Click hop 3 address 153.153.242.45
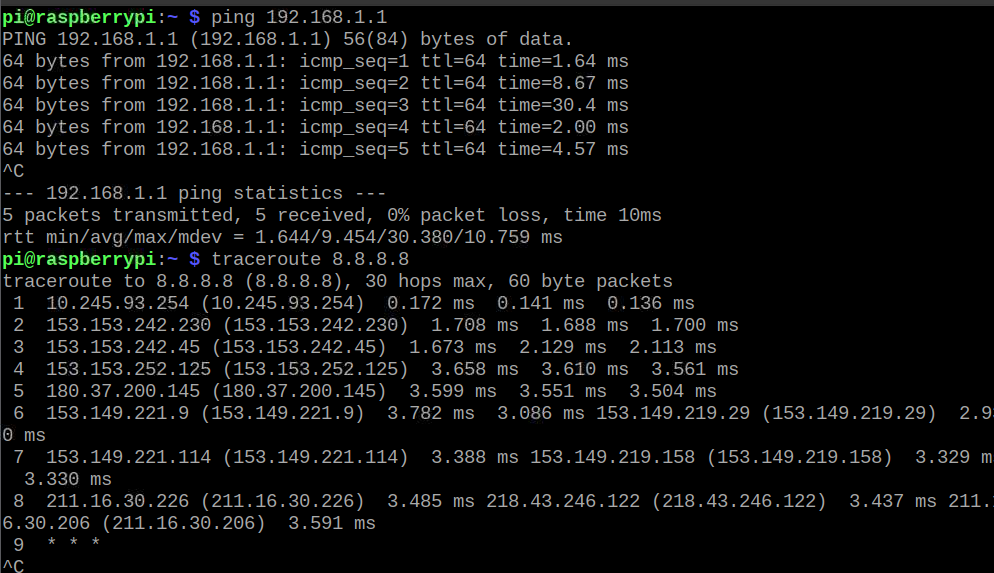Screen dimensions: 994x573 pos(122,347)
